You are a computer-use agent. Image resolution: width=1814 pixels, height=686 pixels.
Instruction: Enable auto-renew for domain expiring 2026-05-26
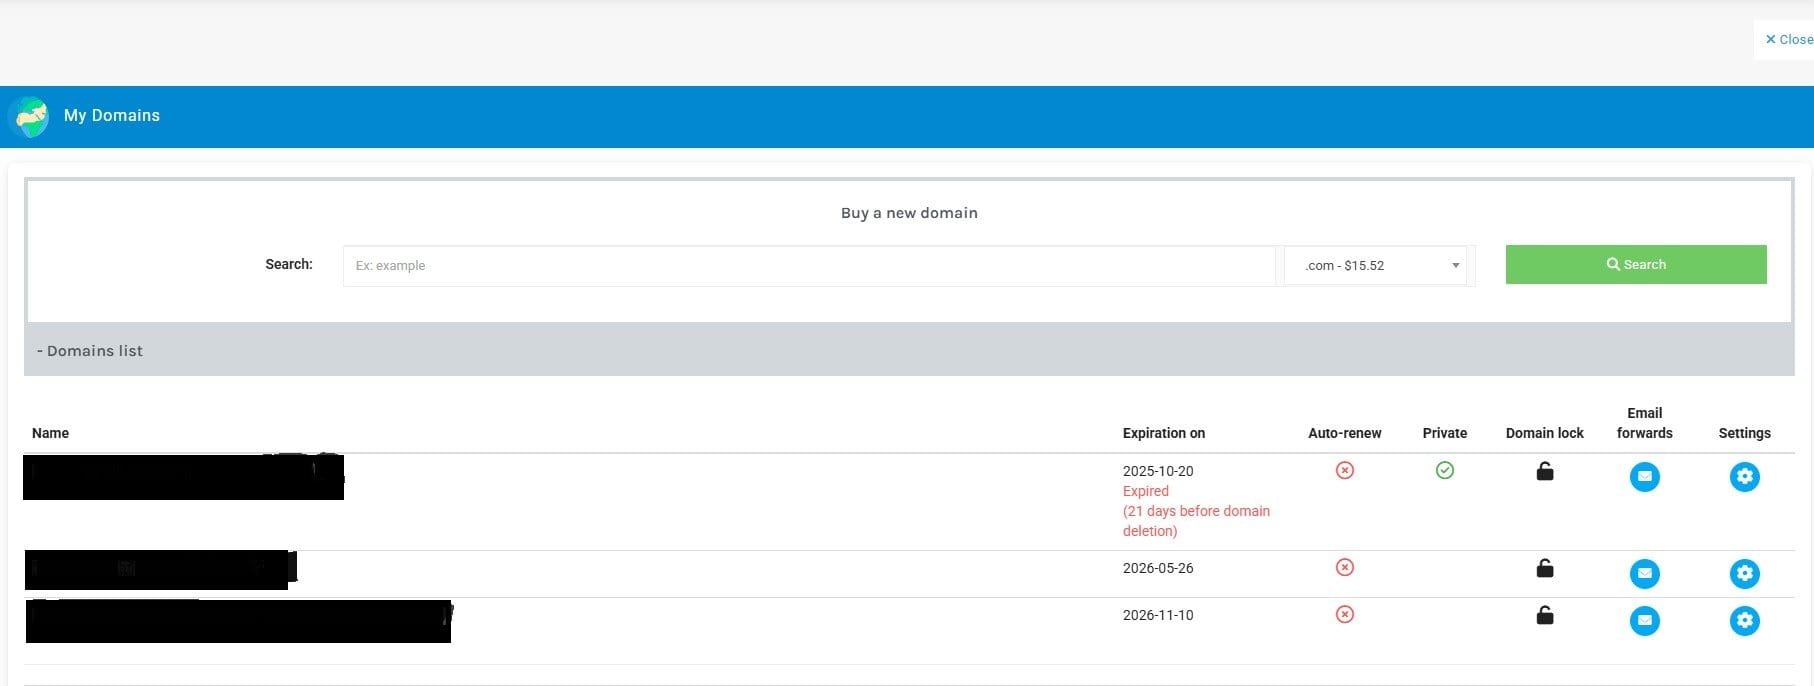[x=1345, y=568]
